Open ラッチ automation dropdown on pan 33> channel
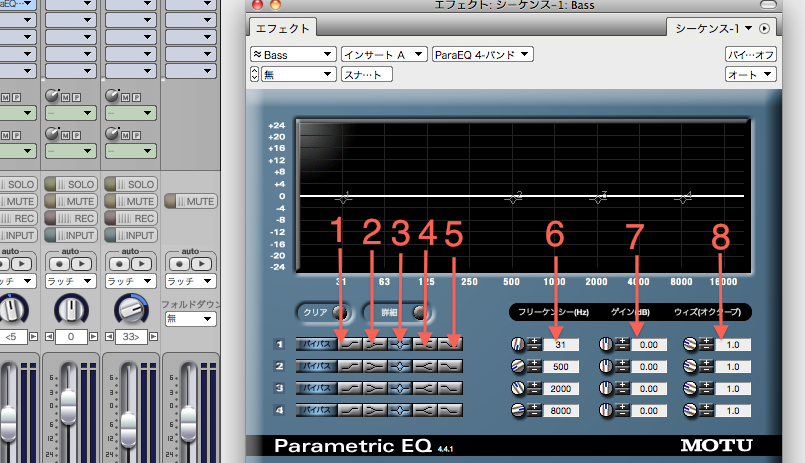805x463 pixels. pyautogui.click(x=130, y=281)
